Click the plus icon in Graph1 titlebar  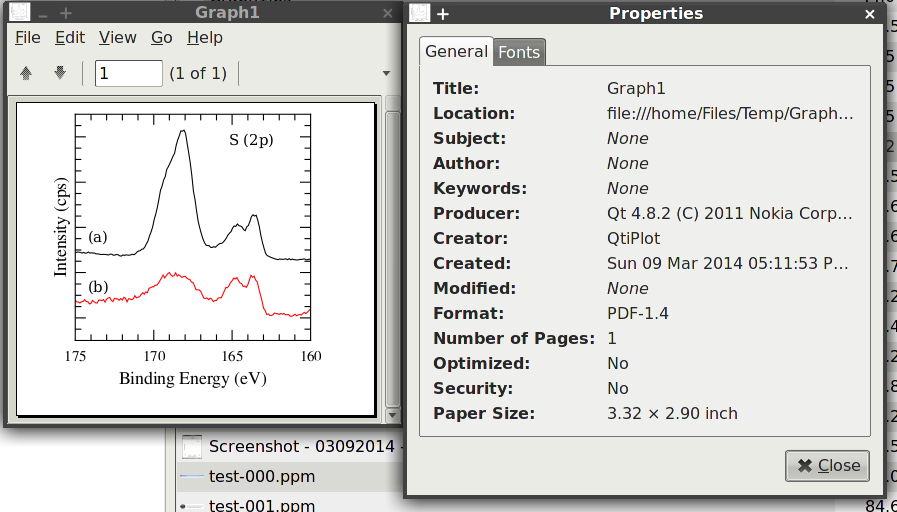click(x=66, y=13)
